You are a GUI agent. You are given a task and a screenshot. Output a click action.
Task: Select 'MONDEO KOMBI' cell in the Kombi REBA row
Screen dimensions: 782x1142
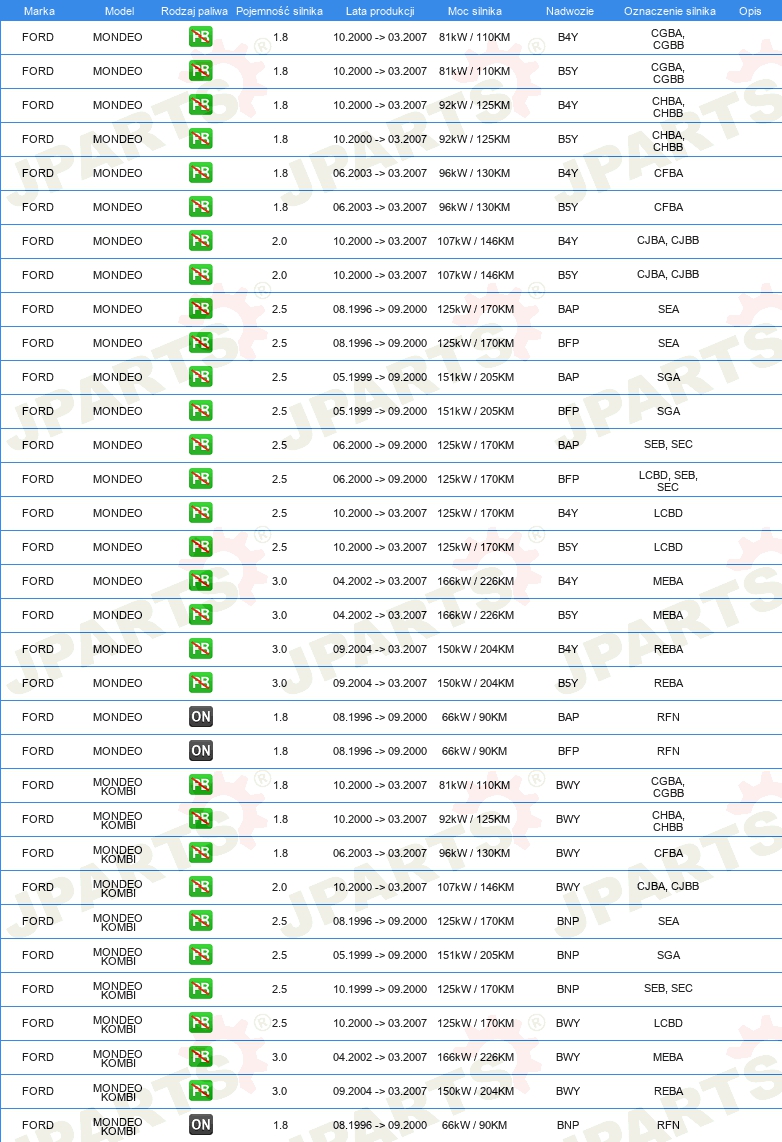point(118,1092)
